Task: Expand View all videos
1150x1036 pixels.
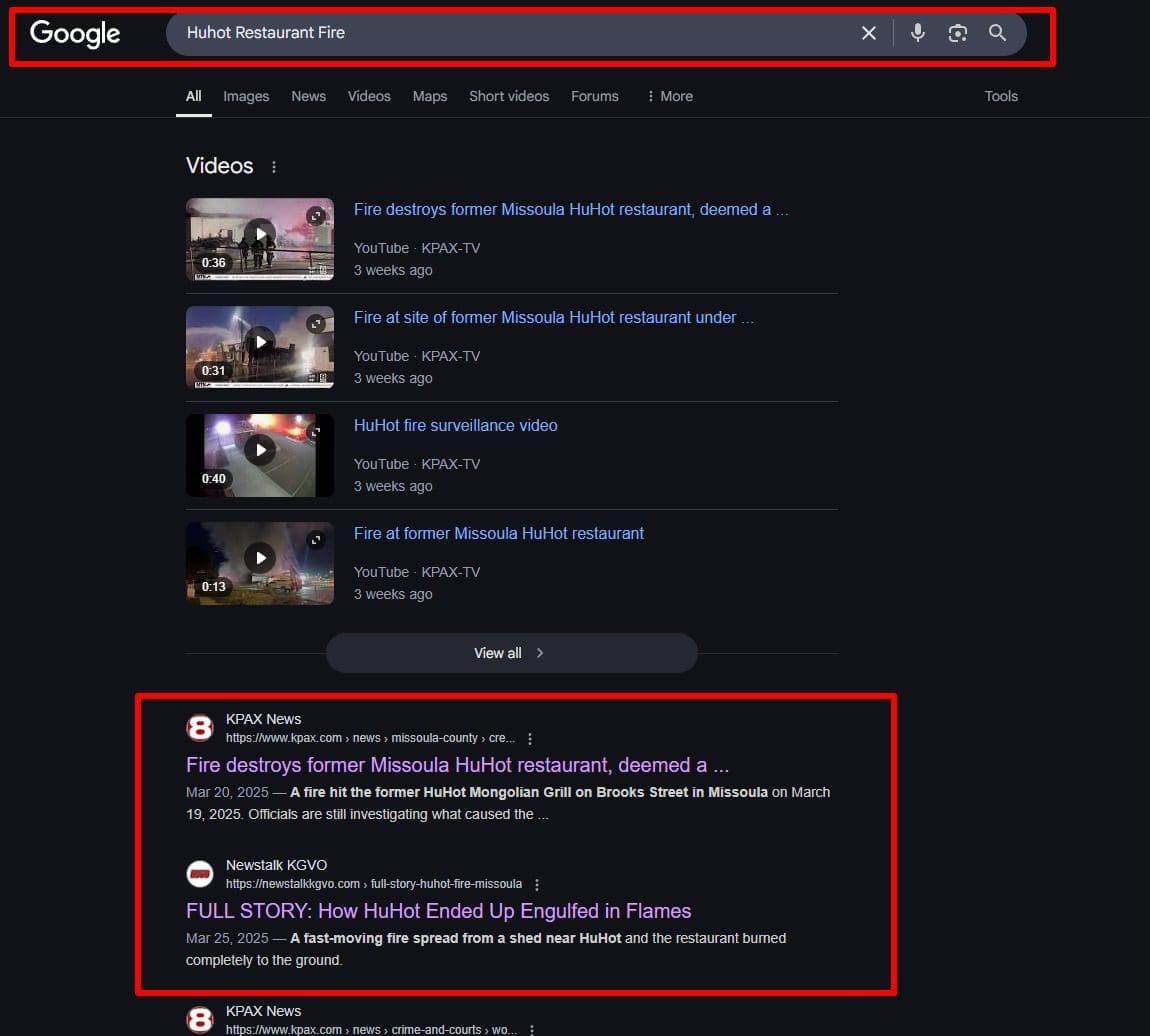Action: point(511,653)
